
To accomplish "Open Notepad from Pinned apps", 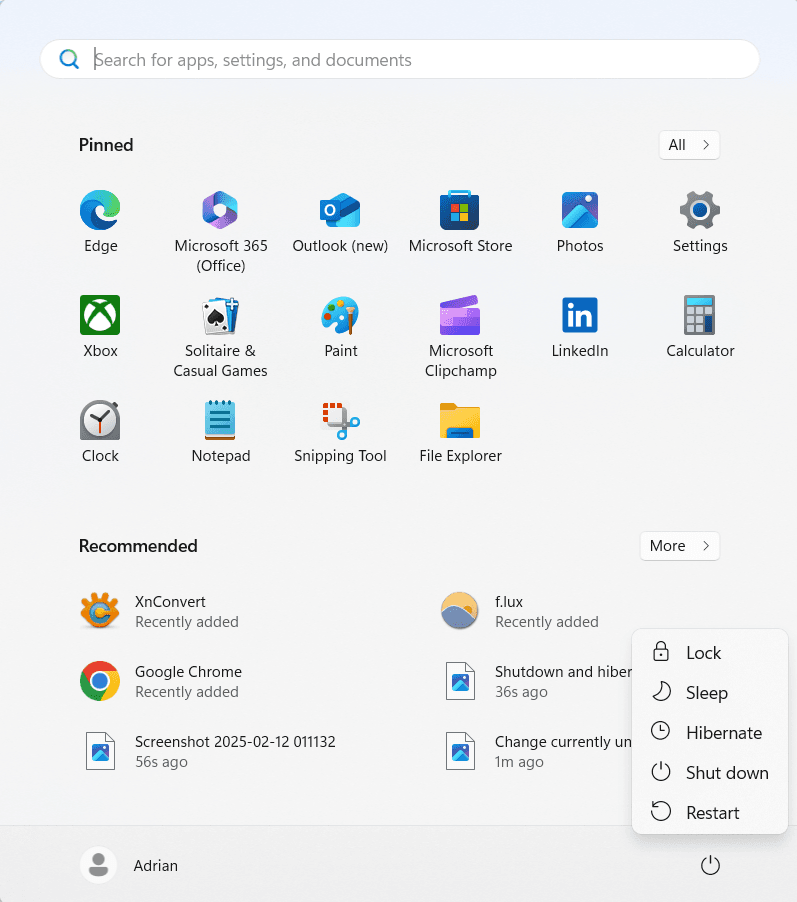I will [220, 431].
